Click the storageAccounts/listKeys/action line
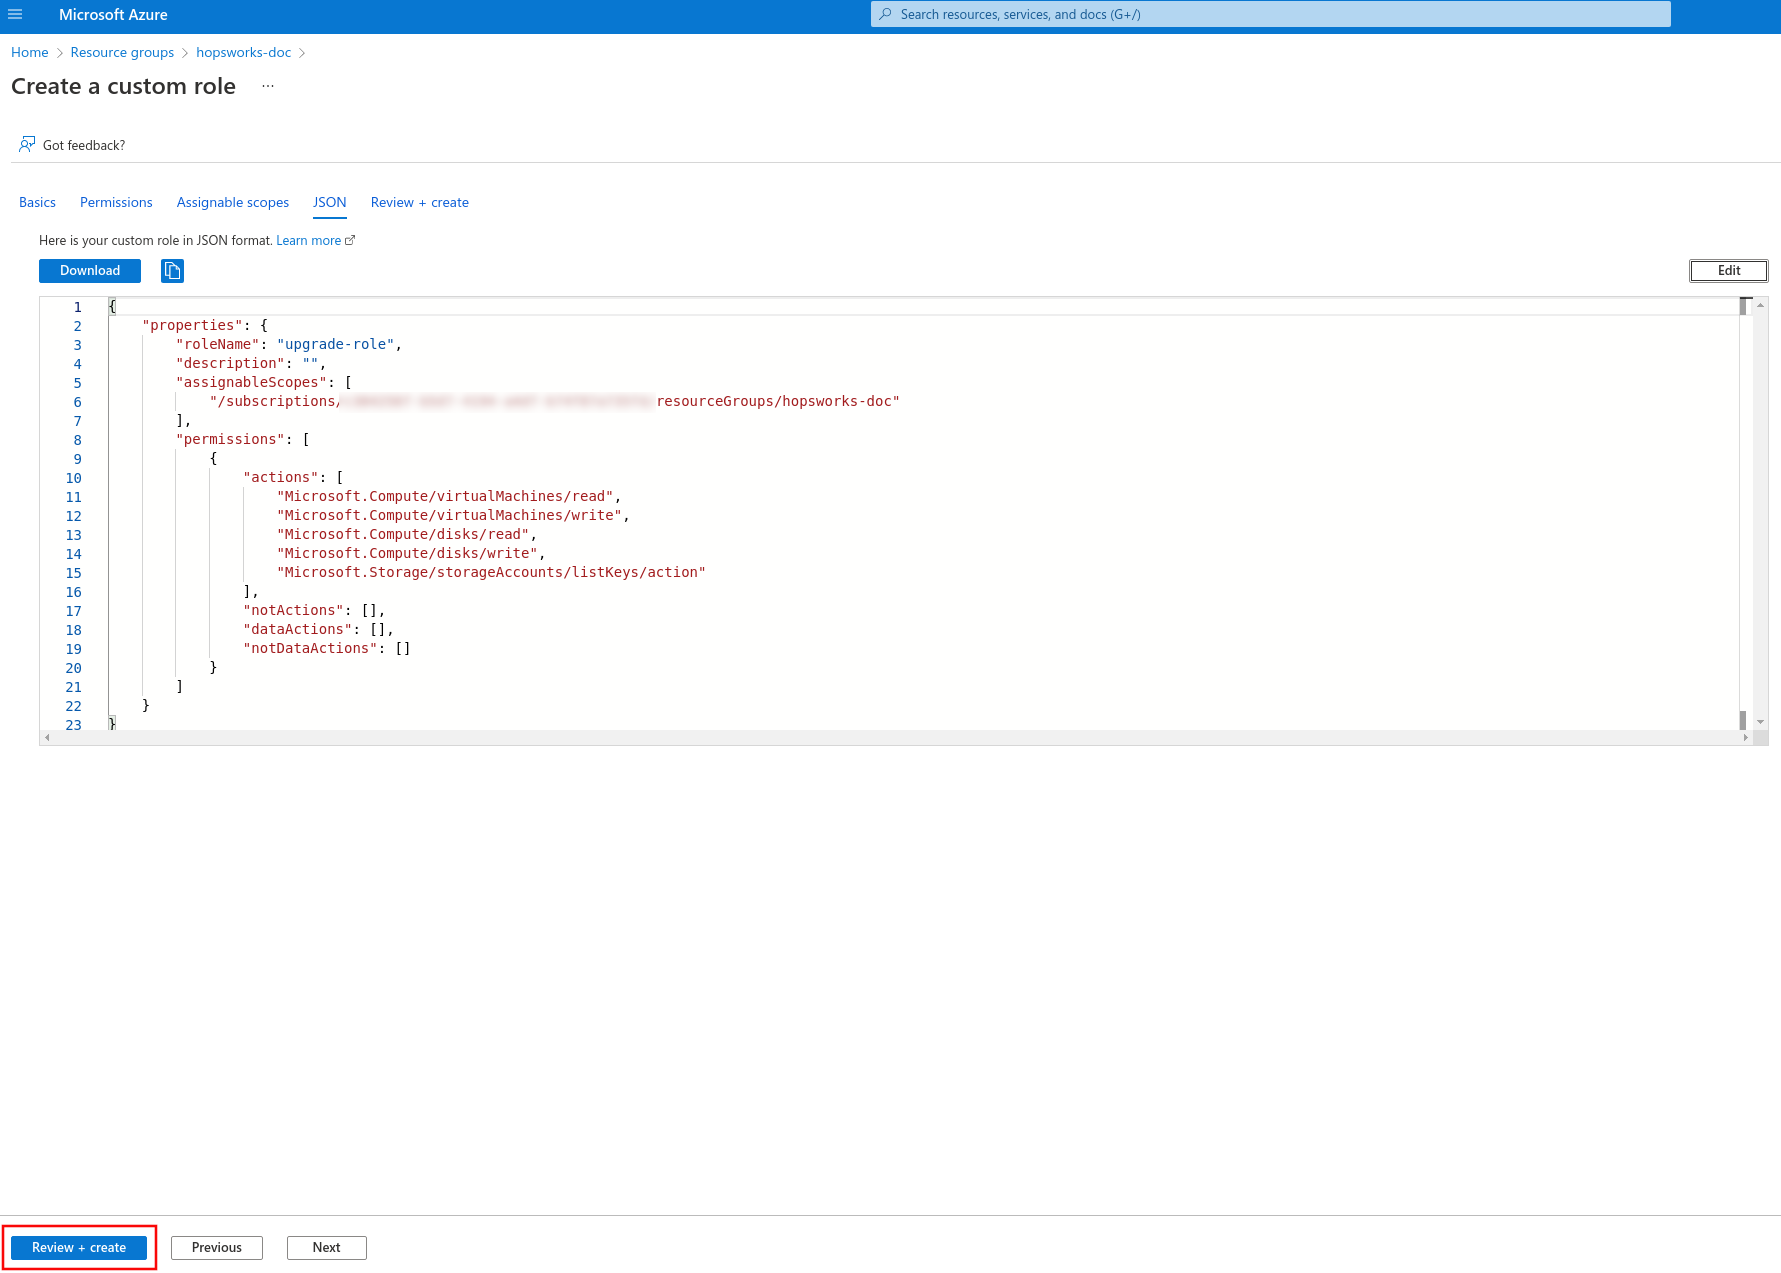The width and height of the screenshot is (1781, 1273). 491,573
